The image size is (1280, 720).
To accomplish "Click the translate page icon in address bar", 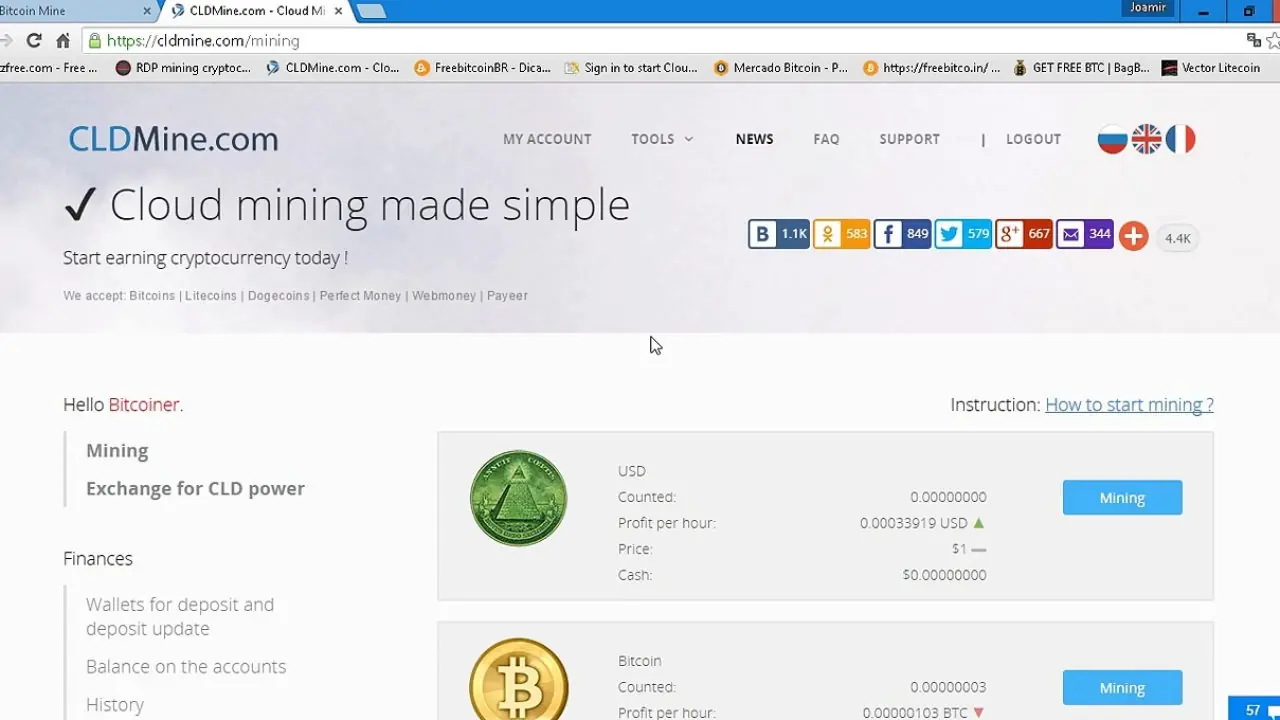I will pyautogui.click(x=1253, y=41).
